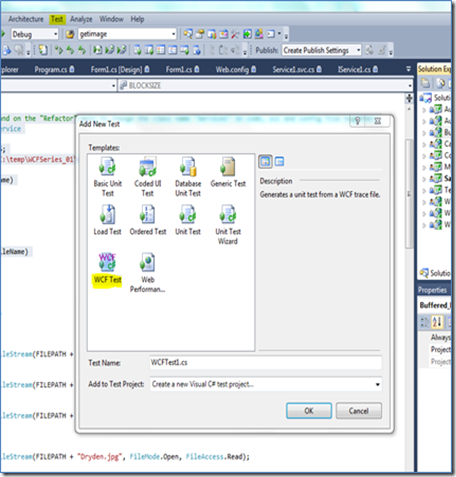Image resolution: width=456 pixels, height=477 pixels.
Task: Select the Unit Test Wizard template
Action: coord(228,225)
